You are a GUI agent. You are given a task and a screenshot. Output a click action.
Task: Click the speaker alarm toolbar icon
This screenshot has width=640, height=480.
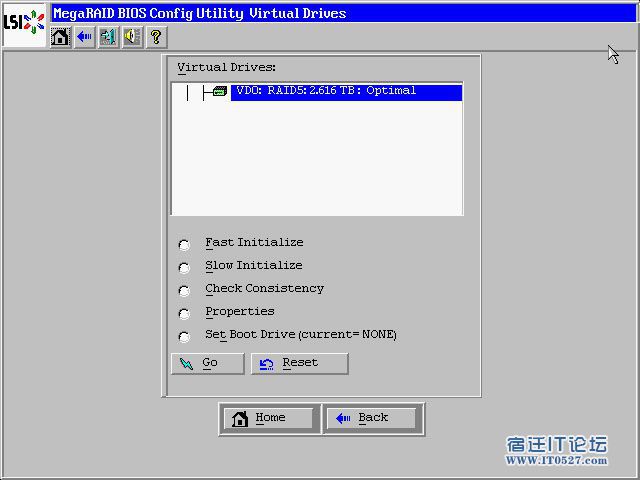click(x=132, y=37)
